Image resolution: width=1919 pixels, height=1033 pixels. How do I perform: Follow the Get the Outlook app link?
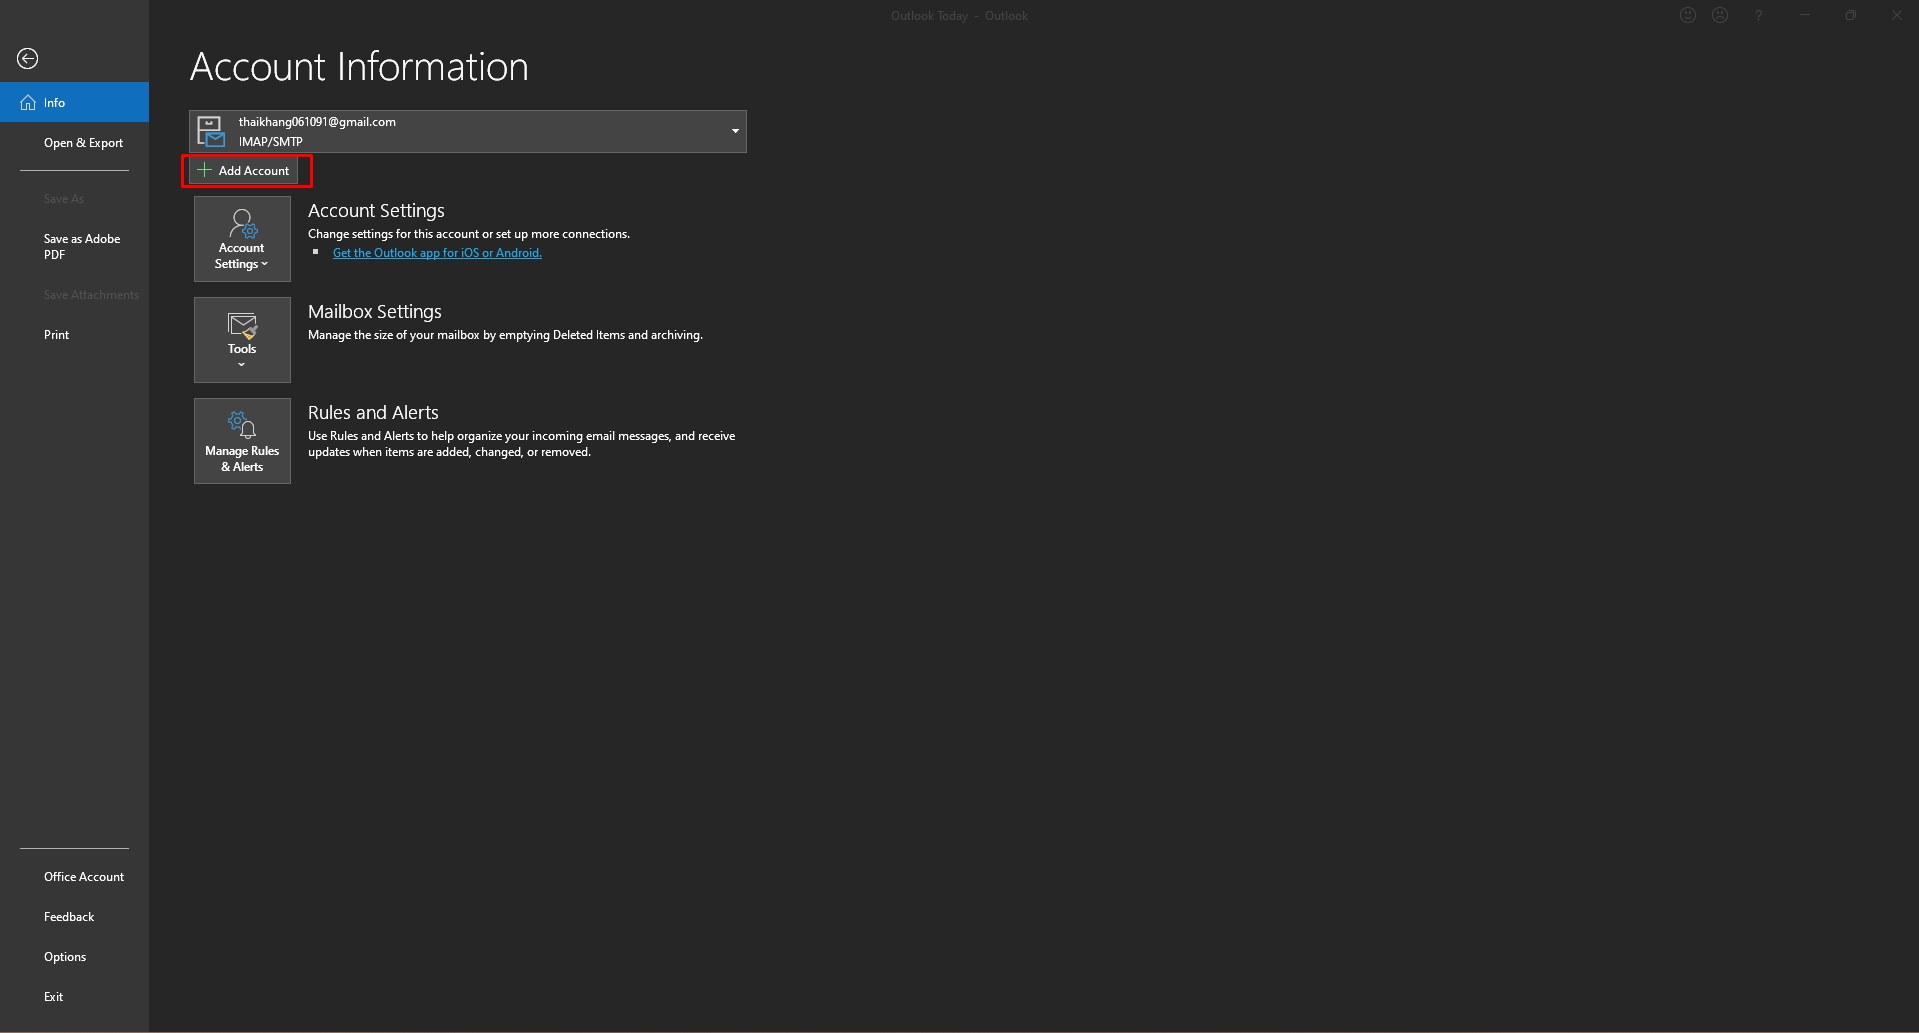point(437,253)
